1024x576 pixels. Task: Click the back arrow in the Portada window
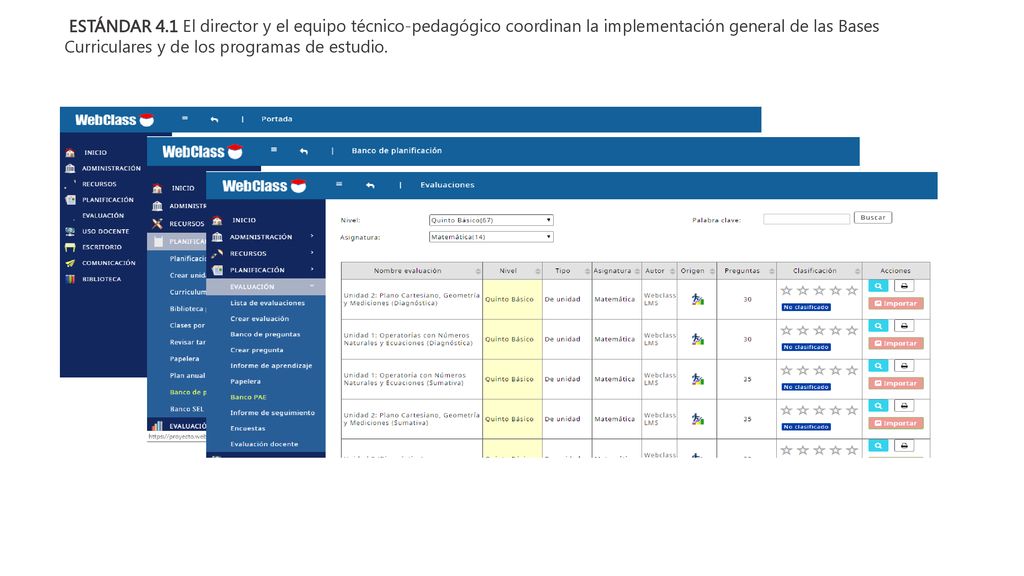214,120
